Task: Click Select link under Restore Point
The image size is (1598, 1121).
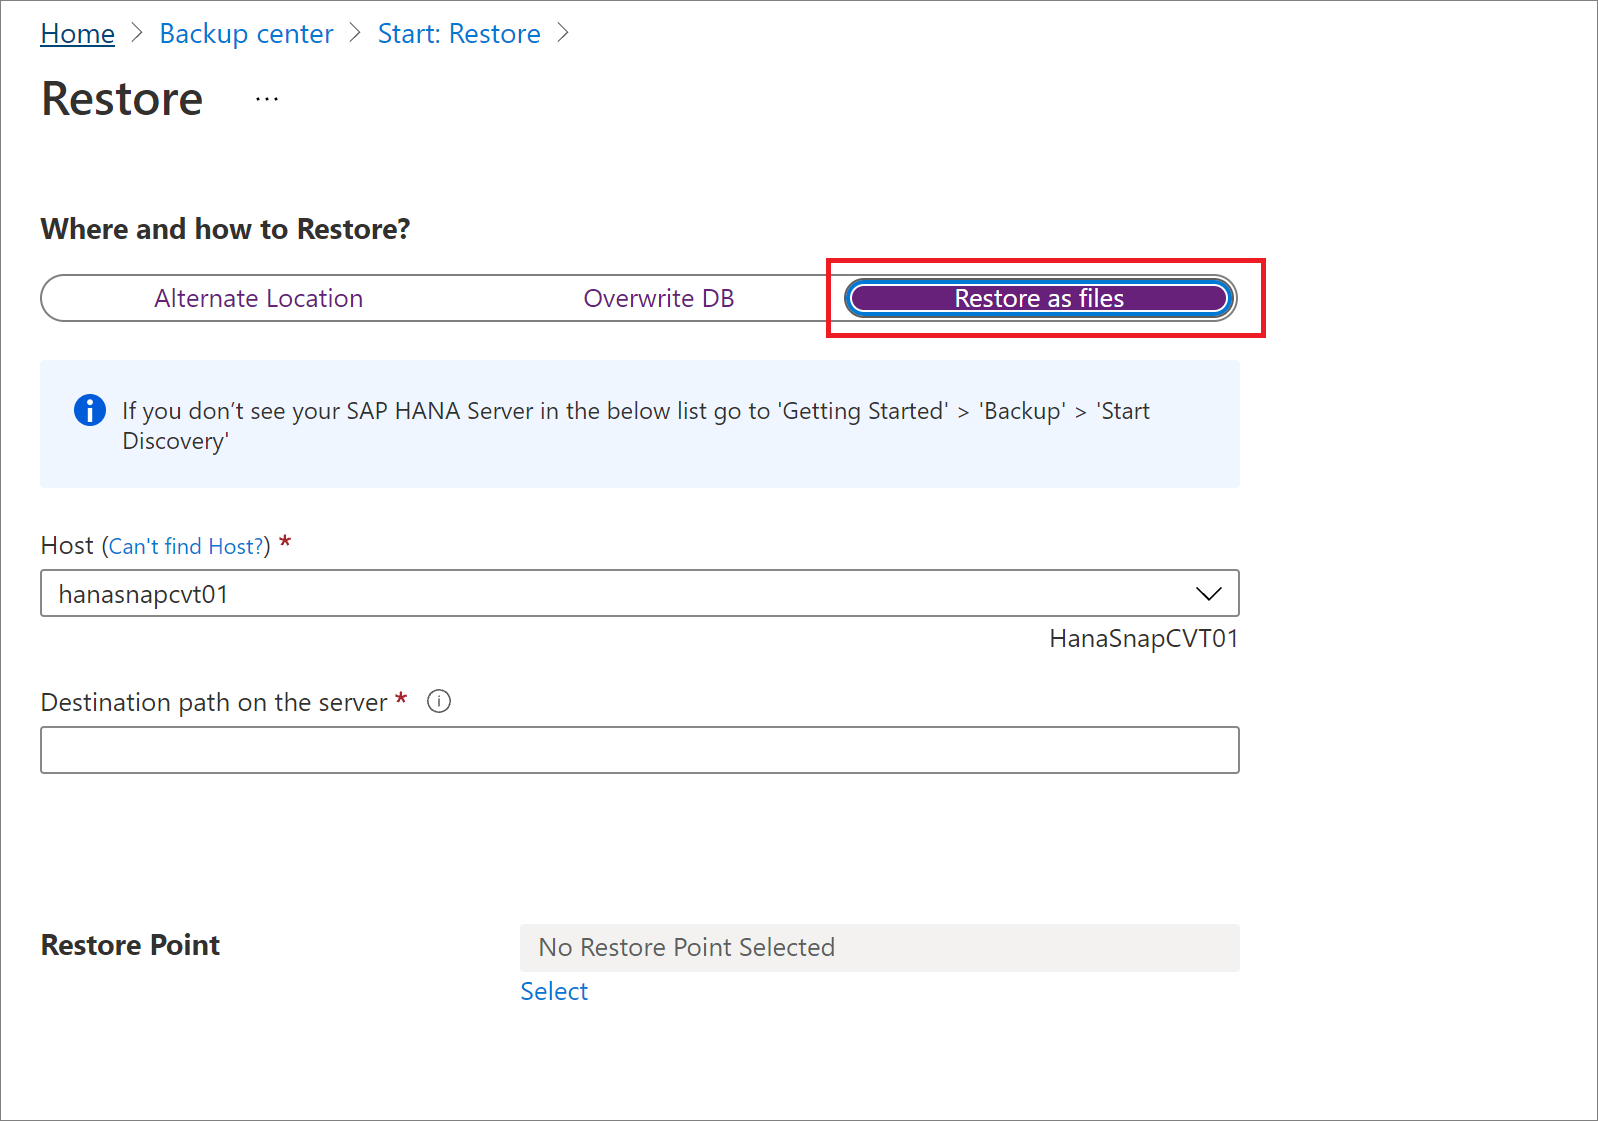Action: tap(554, 991)
